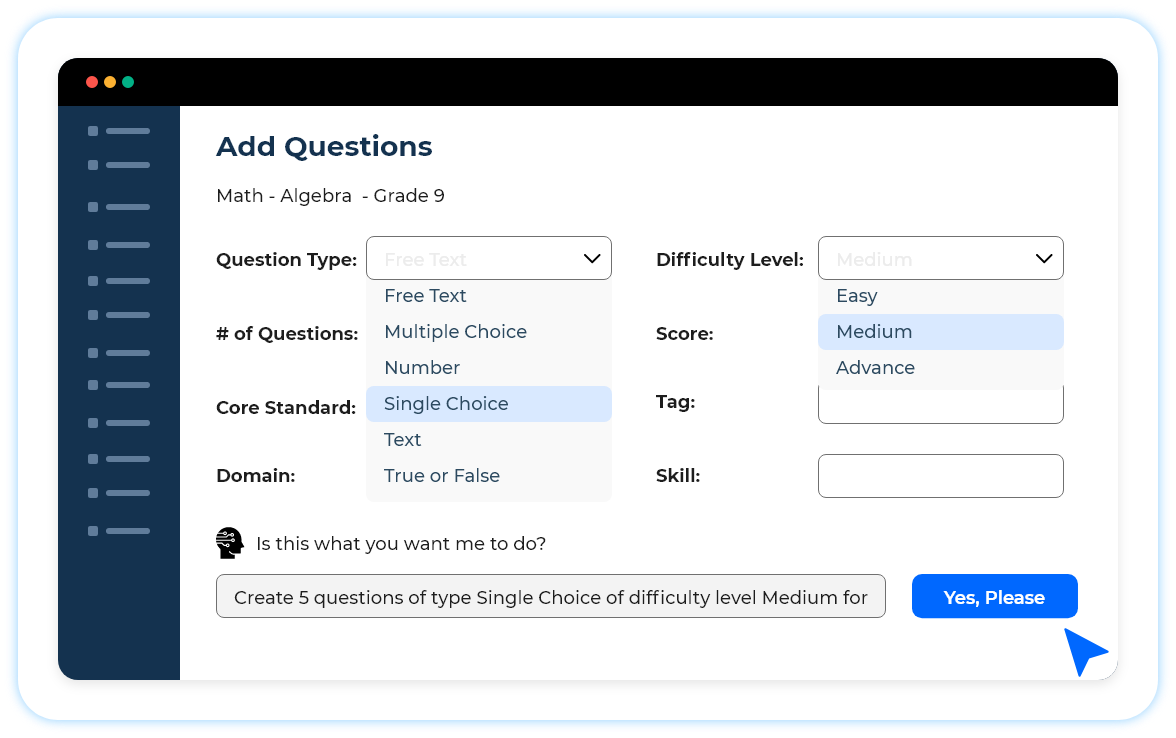Select Number question type option
Image resolution: width=1176 pixels, height=738 pixels.
click(422, 368)
